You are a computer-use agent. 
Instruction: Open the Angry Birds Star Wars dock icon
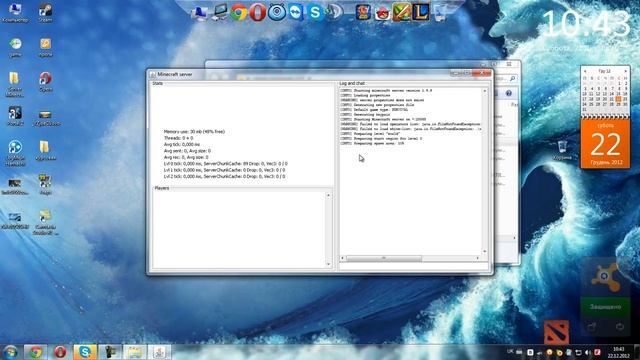pos(363,12)
